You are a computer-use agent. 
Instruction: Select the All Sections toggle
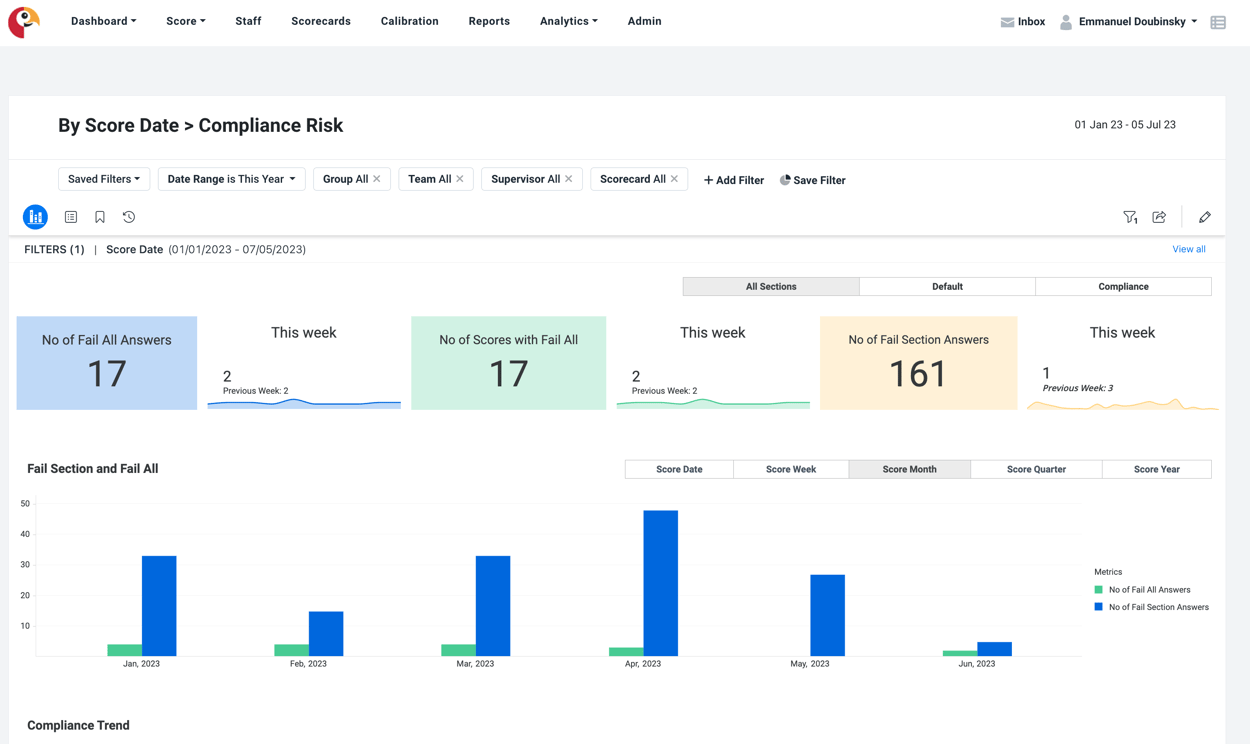(x=771, y=287)
